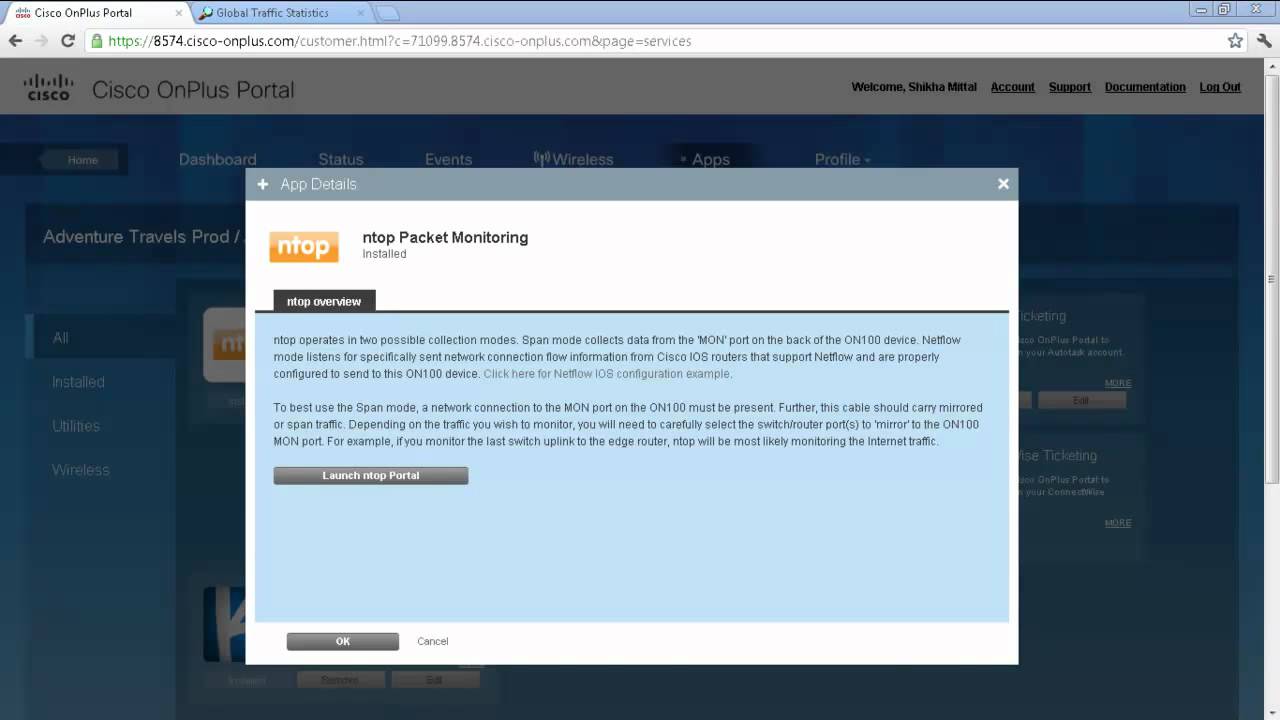Open the Events menu item
The image size is (1280, 720).
click(x=448, y=160)
